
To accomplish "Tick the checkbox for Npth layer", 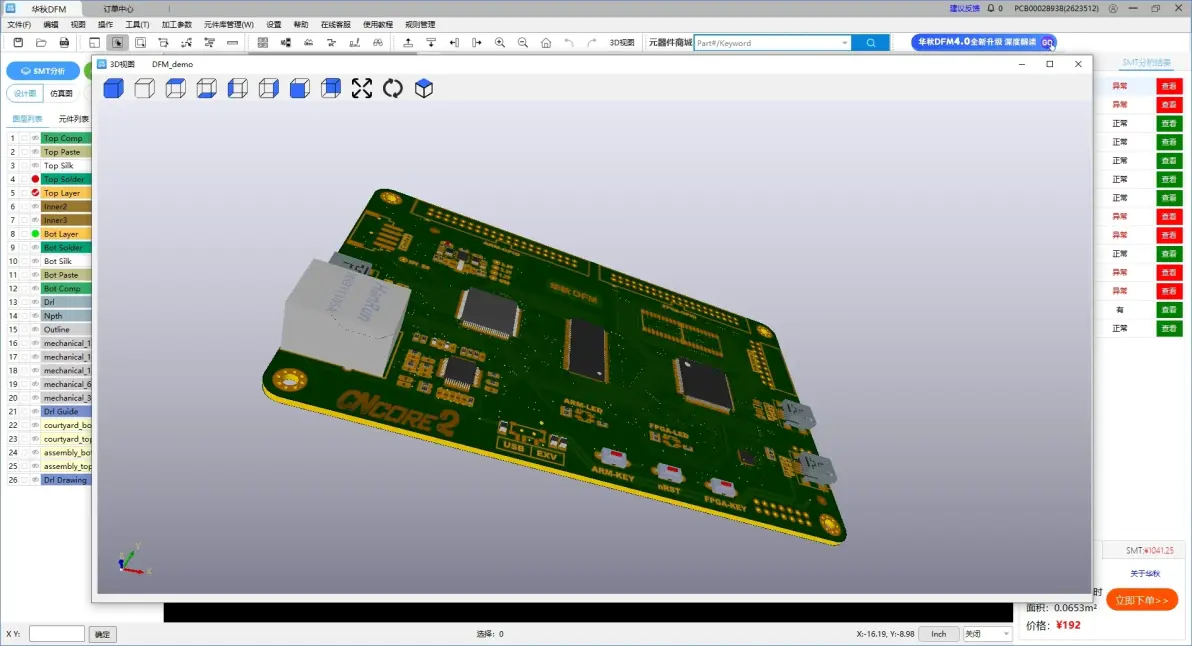I will (24, 316).
